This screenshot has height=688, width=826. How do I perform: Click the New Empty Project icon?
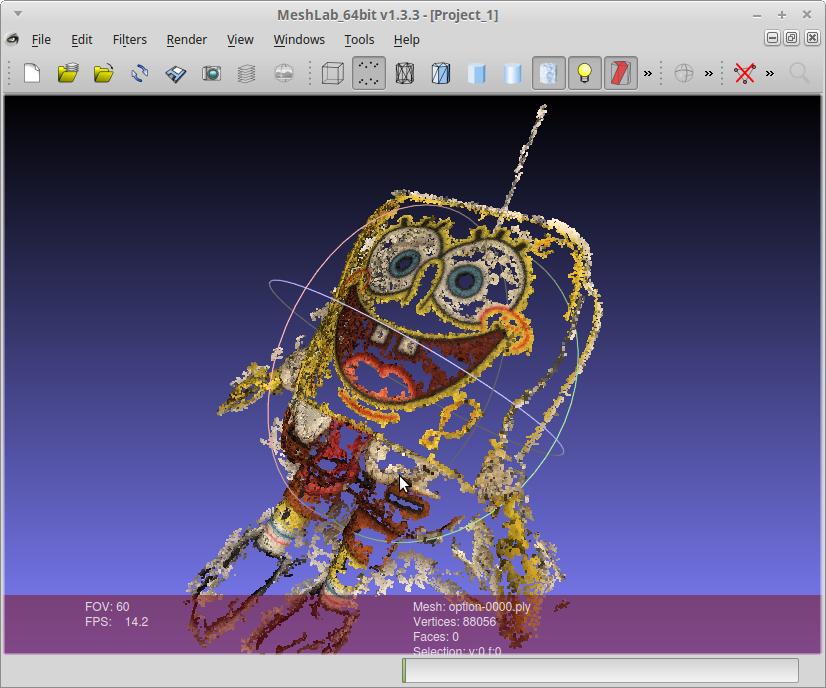tap(32, 73)
